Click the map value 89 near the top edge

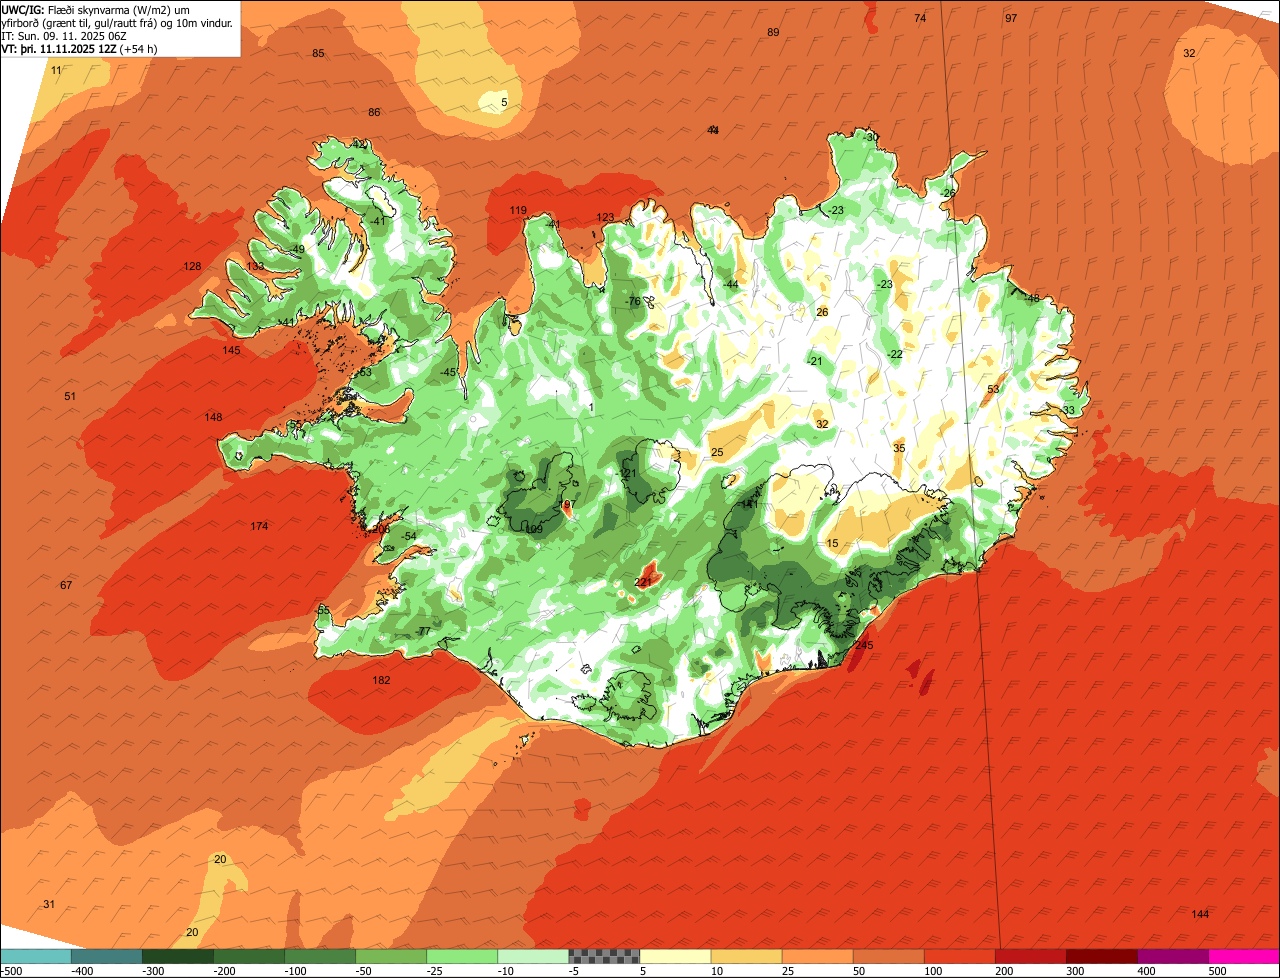pyautogui.click(x=773, y=32)
